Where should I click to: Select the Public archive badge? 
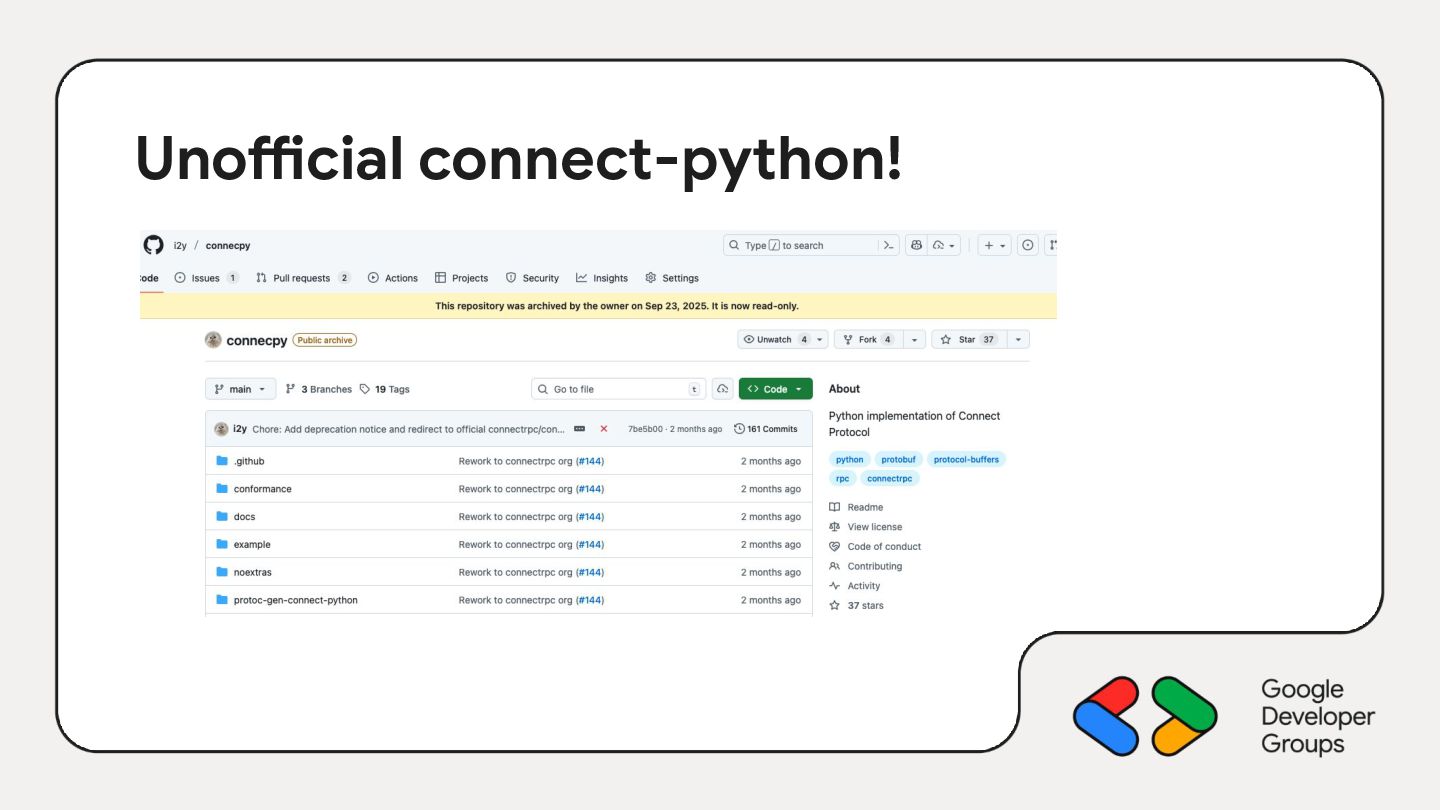[325, 340]
